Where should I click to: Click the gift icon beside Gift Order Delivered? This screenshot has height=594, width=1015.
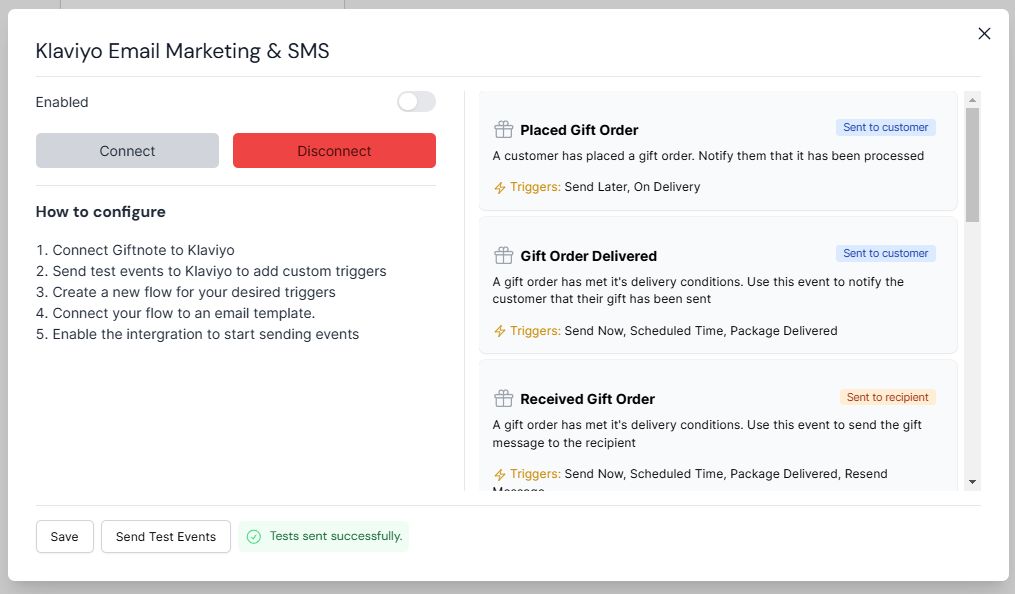(504, 256)
